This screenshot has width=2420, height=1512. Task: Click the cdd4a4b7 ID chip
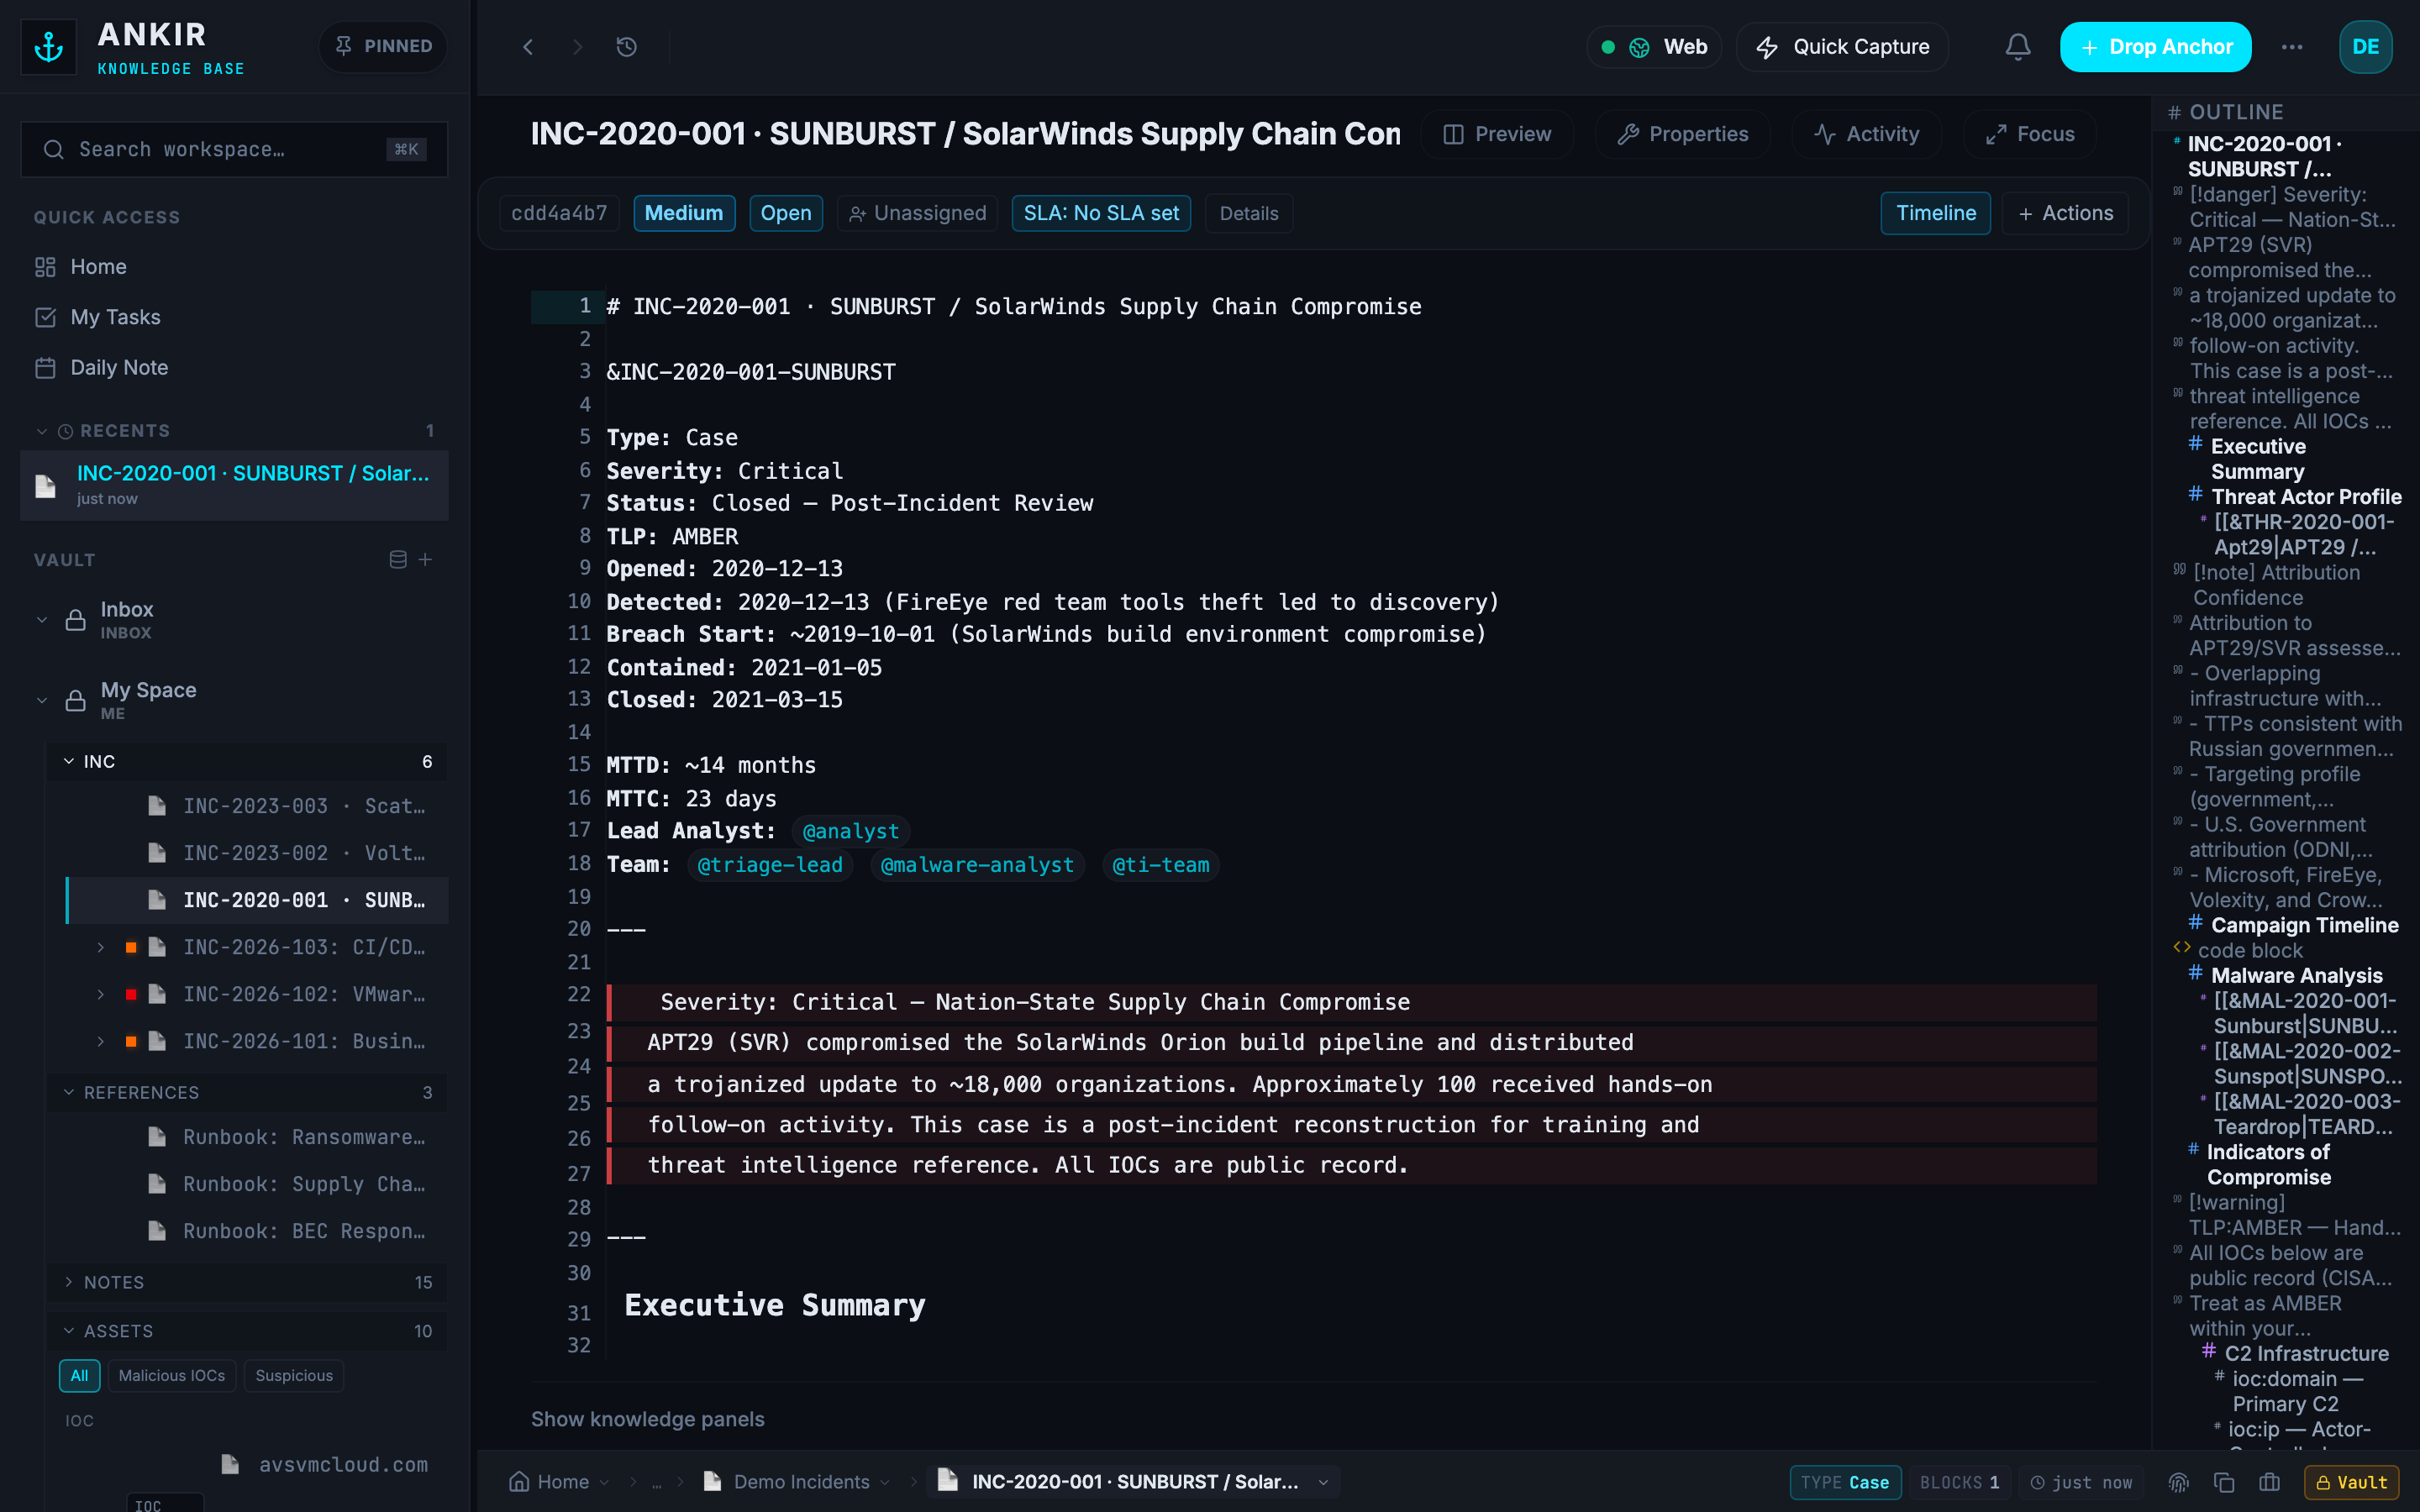click(x=559, y=213)
